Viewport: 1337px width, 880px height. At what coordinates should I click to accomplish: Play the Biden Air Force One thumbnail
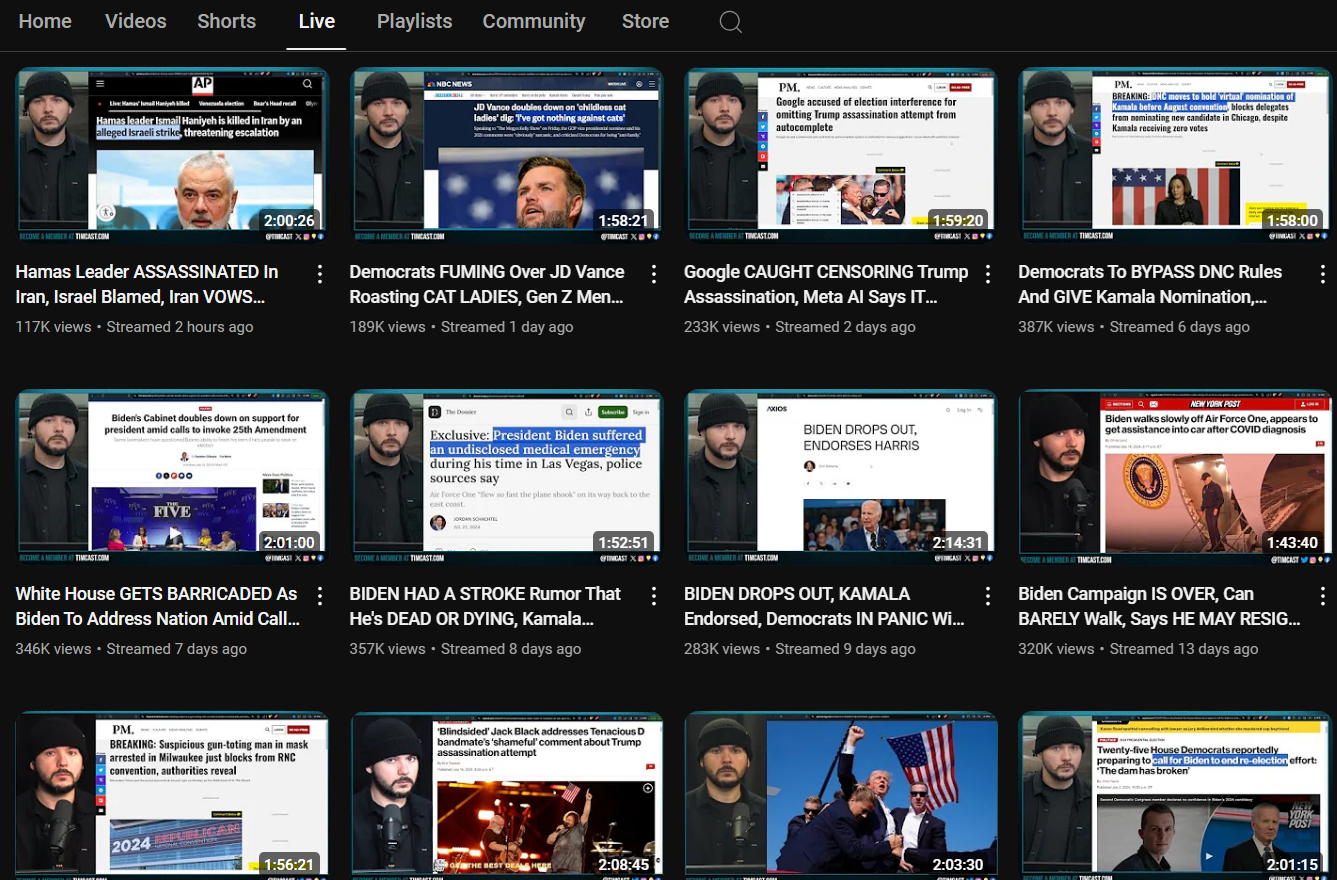click(1174, 477)
